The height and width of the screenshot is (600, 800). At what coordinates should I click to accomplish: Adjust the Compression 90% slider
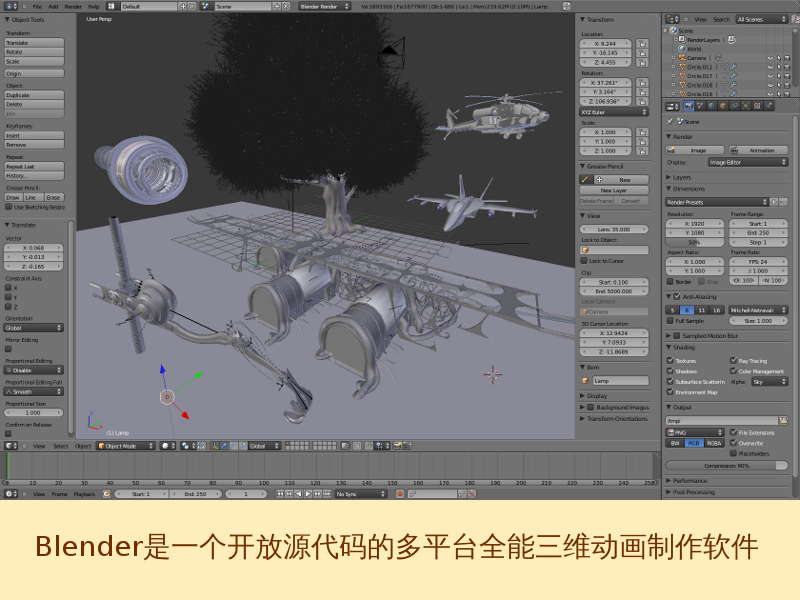(x=727, y=466)
